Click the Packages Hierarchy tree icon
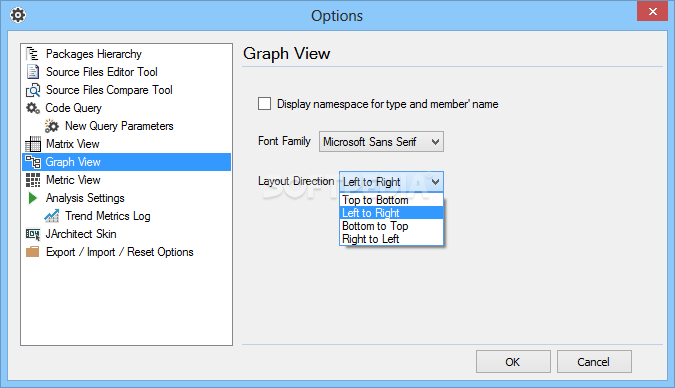The height and width of the screenshot is (388, 675). 33,54
